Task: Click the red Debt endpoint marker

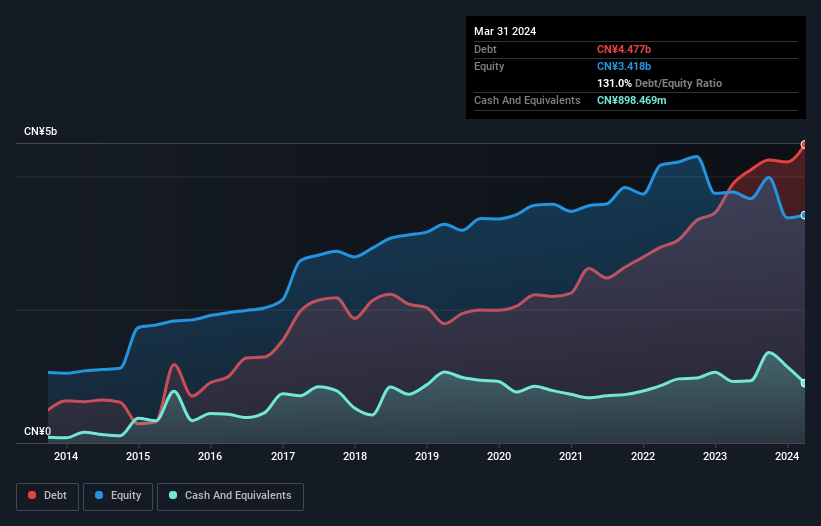Action: (x=805, y=144)
